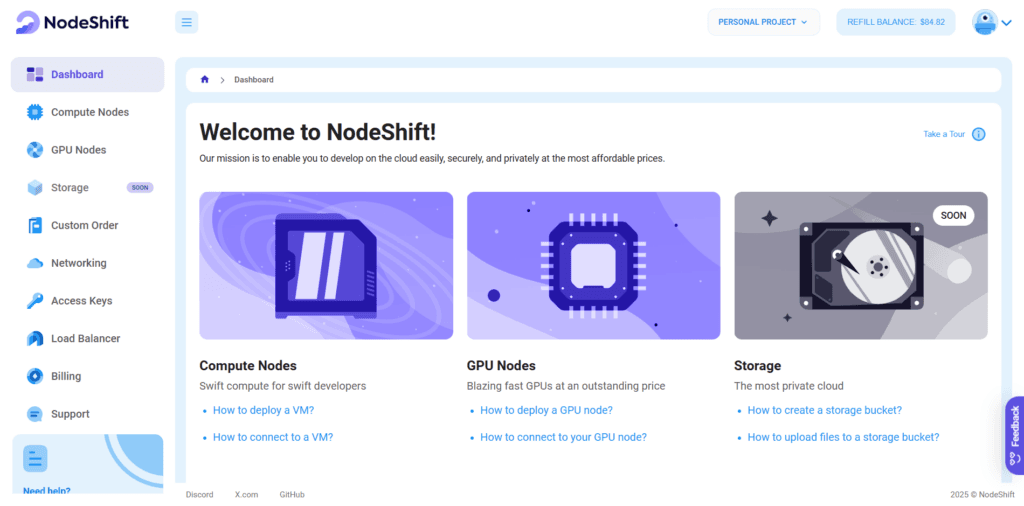This screenshot has height=506, width=1024.
Task: Click the GPU Nodes sidebar icon
Action: (35, 150)
